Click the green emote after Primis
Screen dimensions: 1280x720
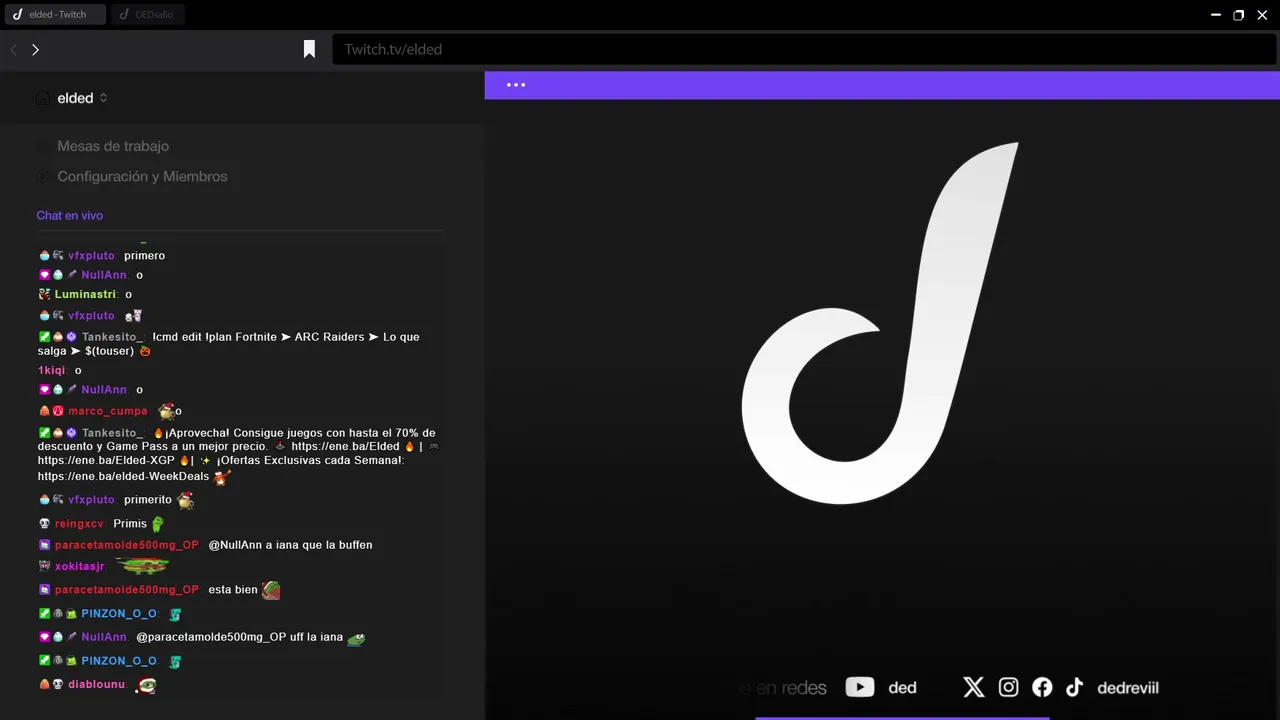click(x=158, y=523)
